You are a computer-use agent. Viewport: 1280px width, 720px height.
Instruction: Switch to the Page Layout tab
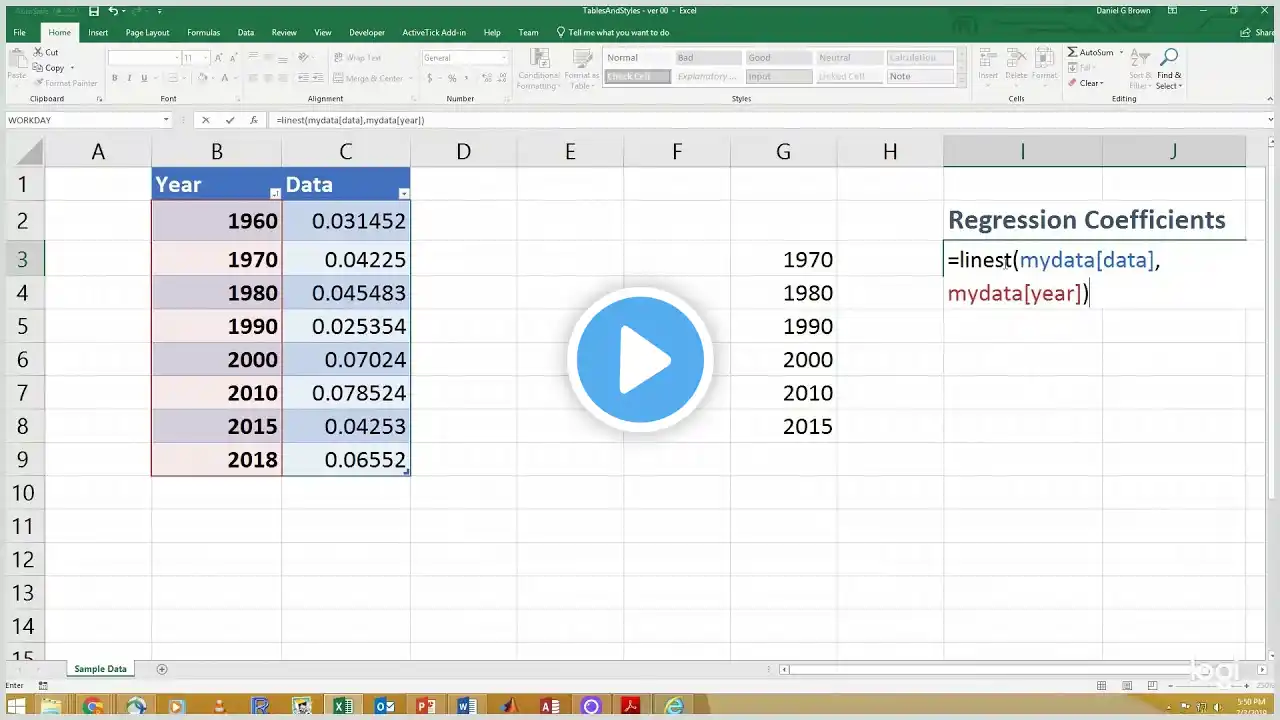148,32
